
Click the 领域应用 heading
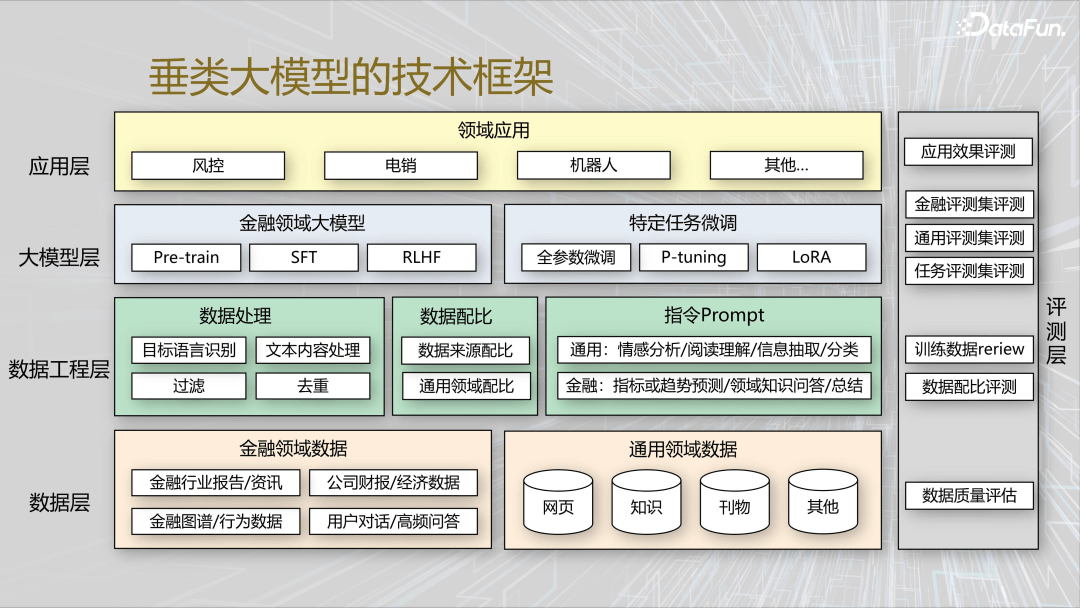tap(494, 130)
